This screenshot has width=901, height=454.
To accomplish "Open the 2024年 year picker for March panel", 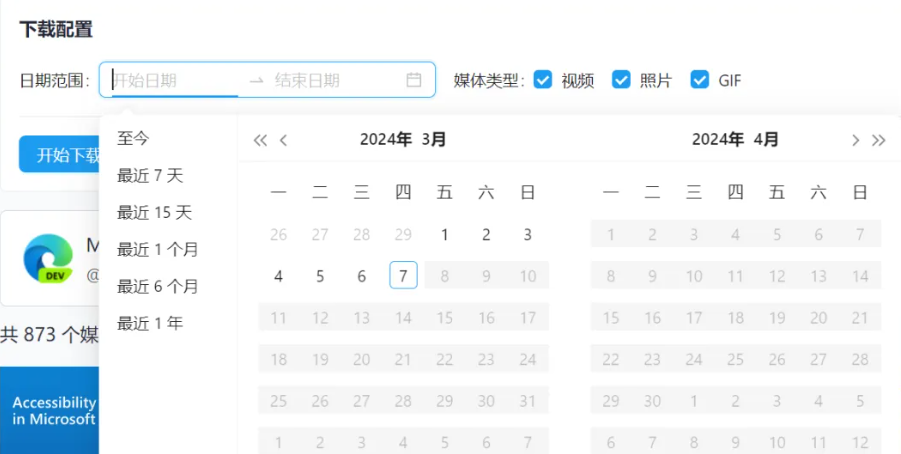I will click(386, 140).
